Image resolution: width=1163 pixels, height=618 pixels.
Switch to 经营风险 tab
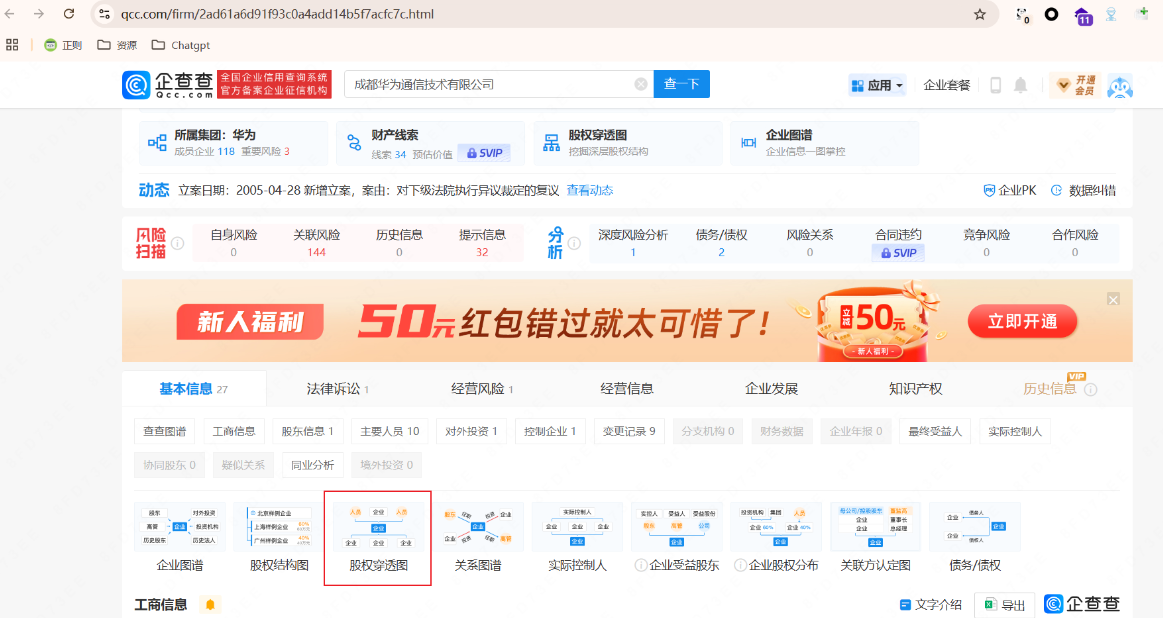(x=482, y=389)
